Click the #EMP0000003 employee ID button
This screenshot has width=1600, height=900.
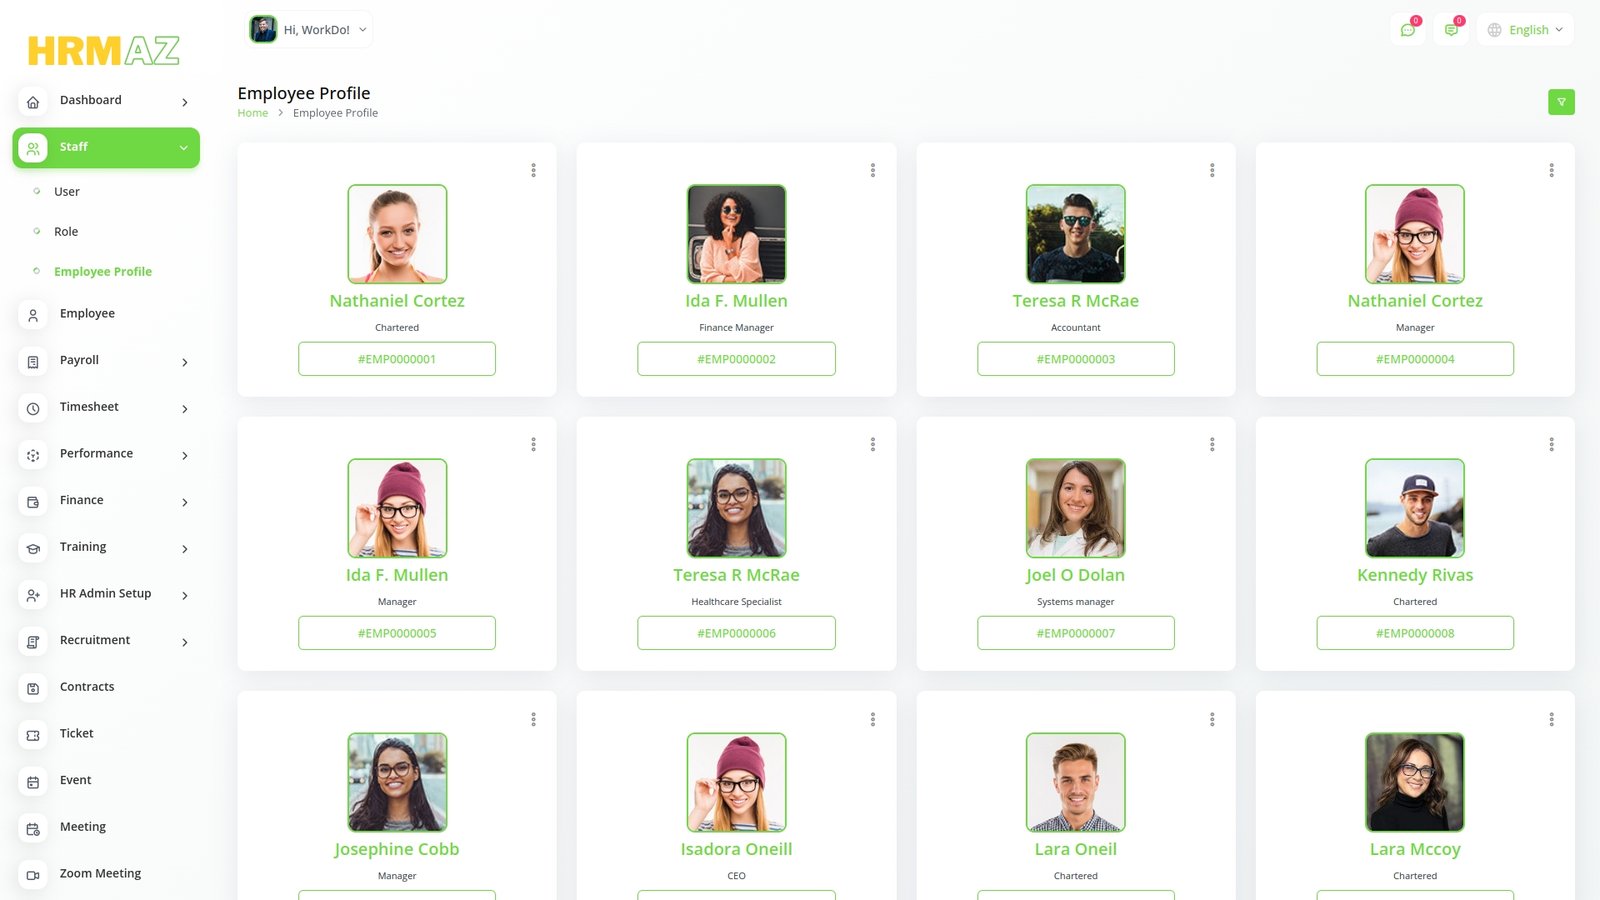[1075, 359]
